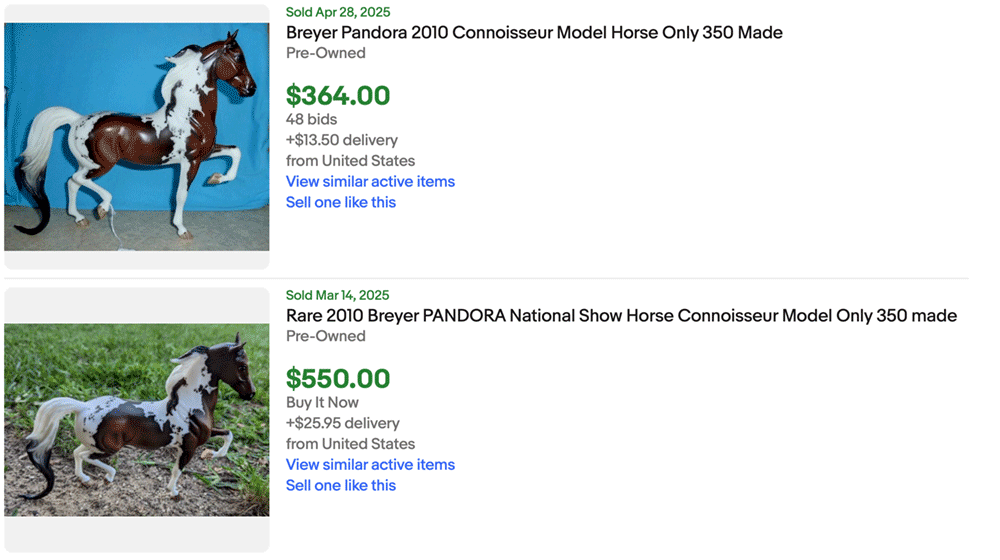View similar active items for the $550.00 listing
The width and height of the screenshot is (1000, 560).
click(x=370, y=465)
